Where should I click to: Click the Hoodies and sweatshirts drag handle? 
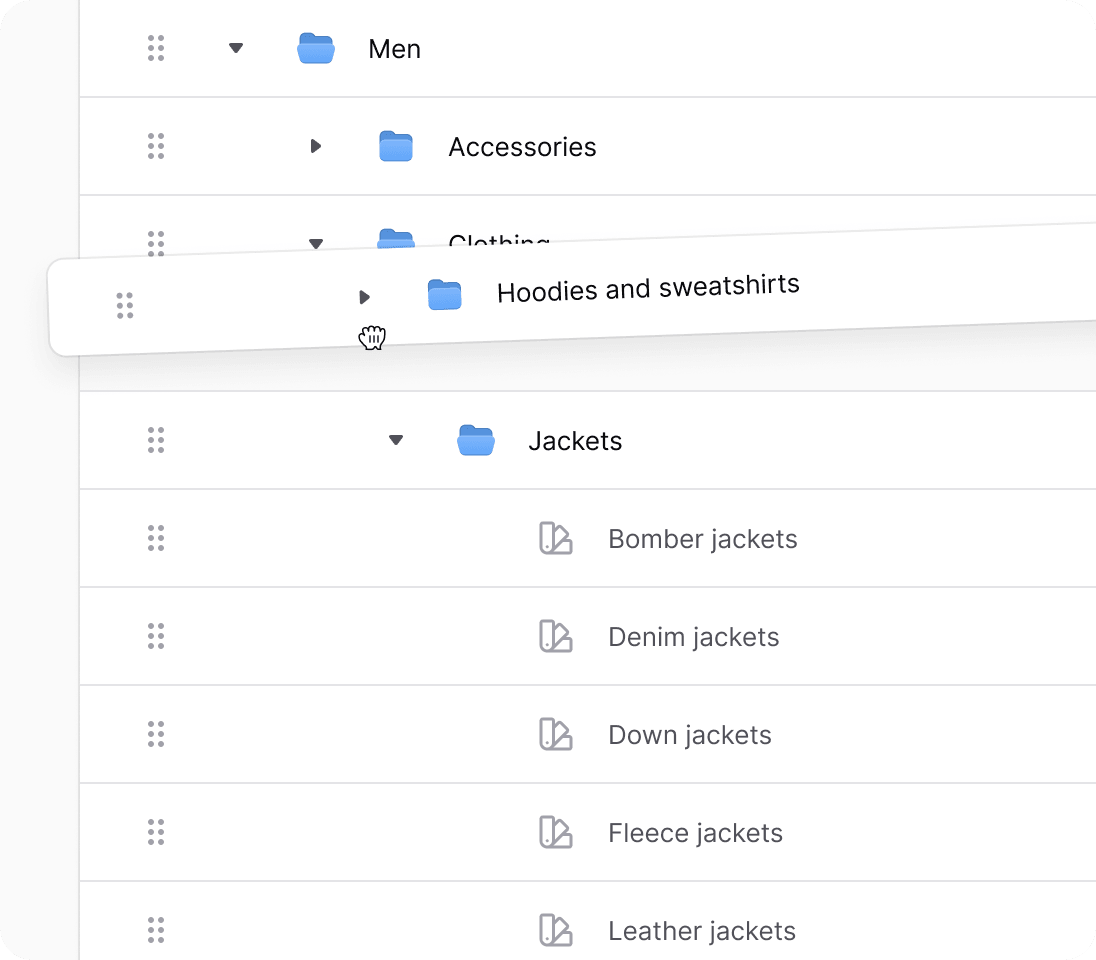[x=125, y=305]
